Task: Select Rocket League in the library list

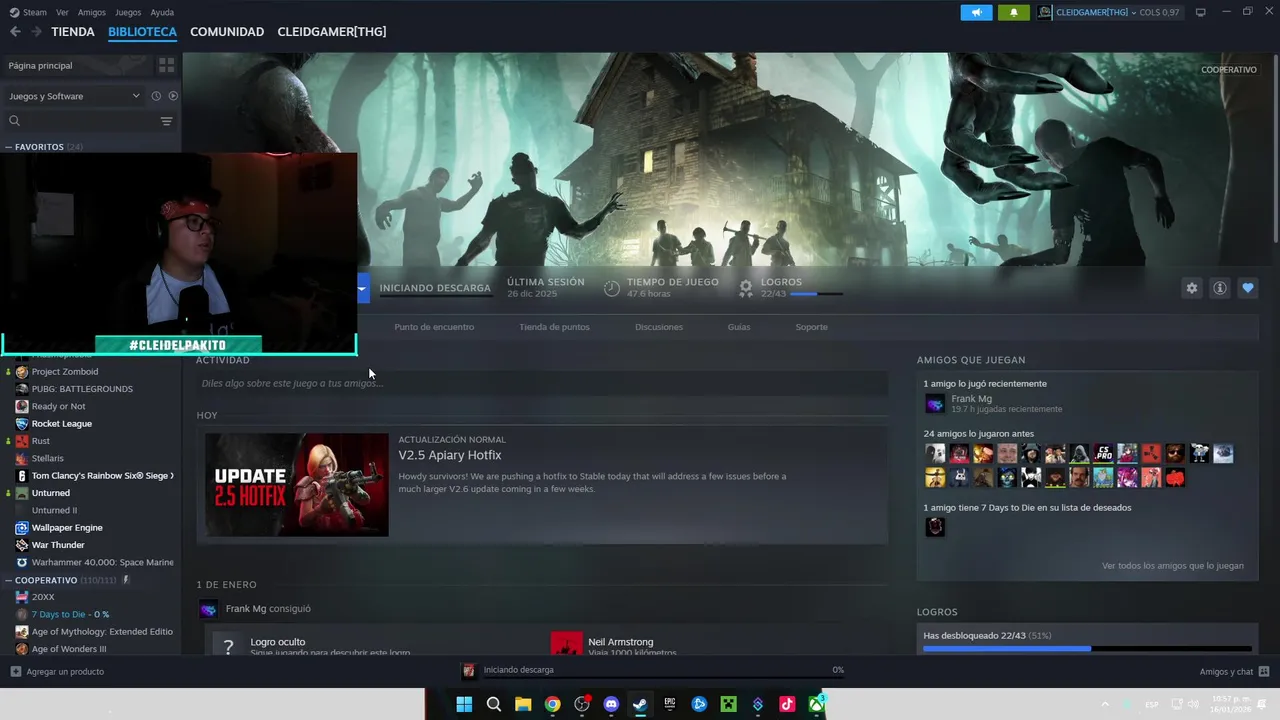Action: [61, 424]
